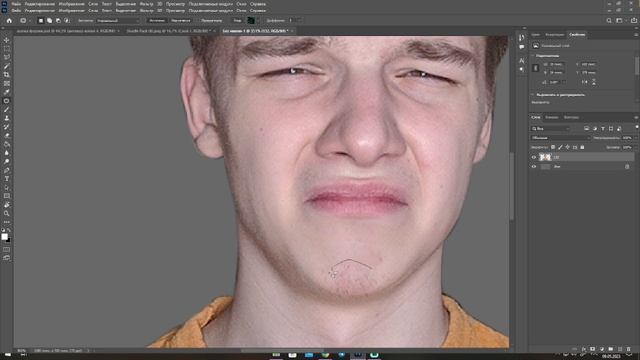The image size is (640, 360).
Task: Choose Subtract from selection mode in options bar
Action: point(58,20)
